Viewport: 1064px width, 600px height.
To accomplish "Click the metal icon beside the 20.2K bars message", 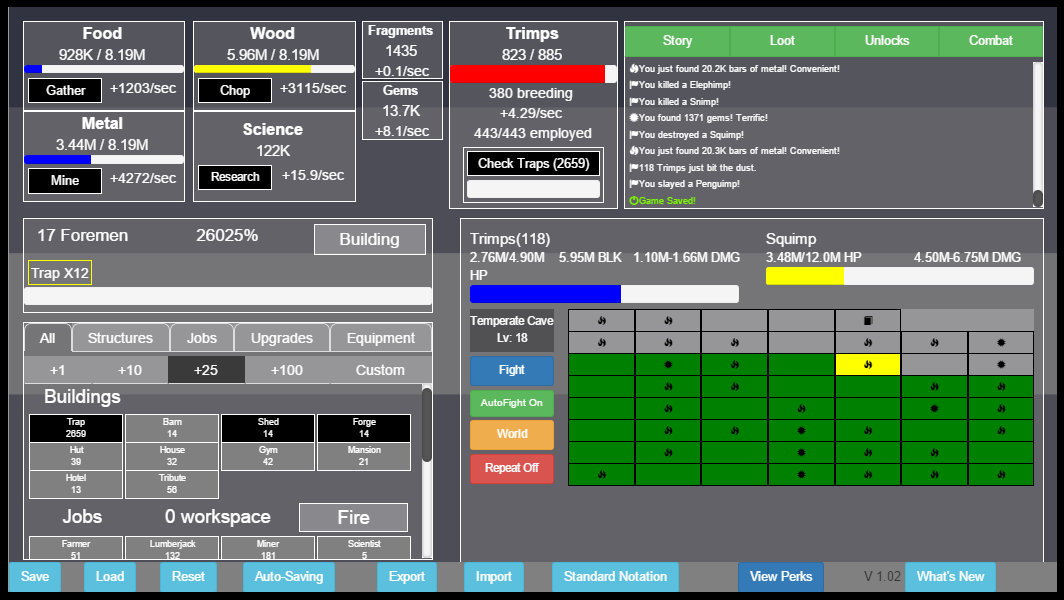I will [633, 69].
